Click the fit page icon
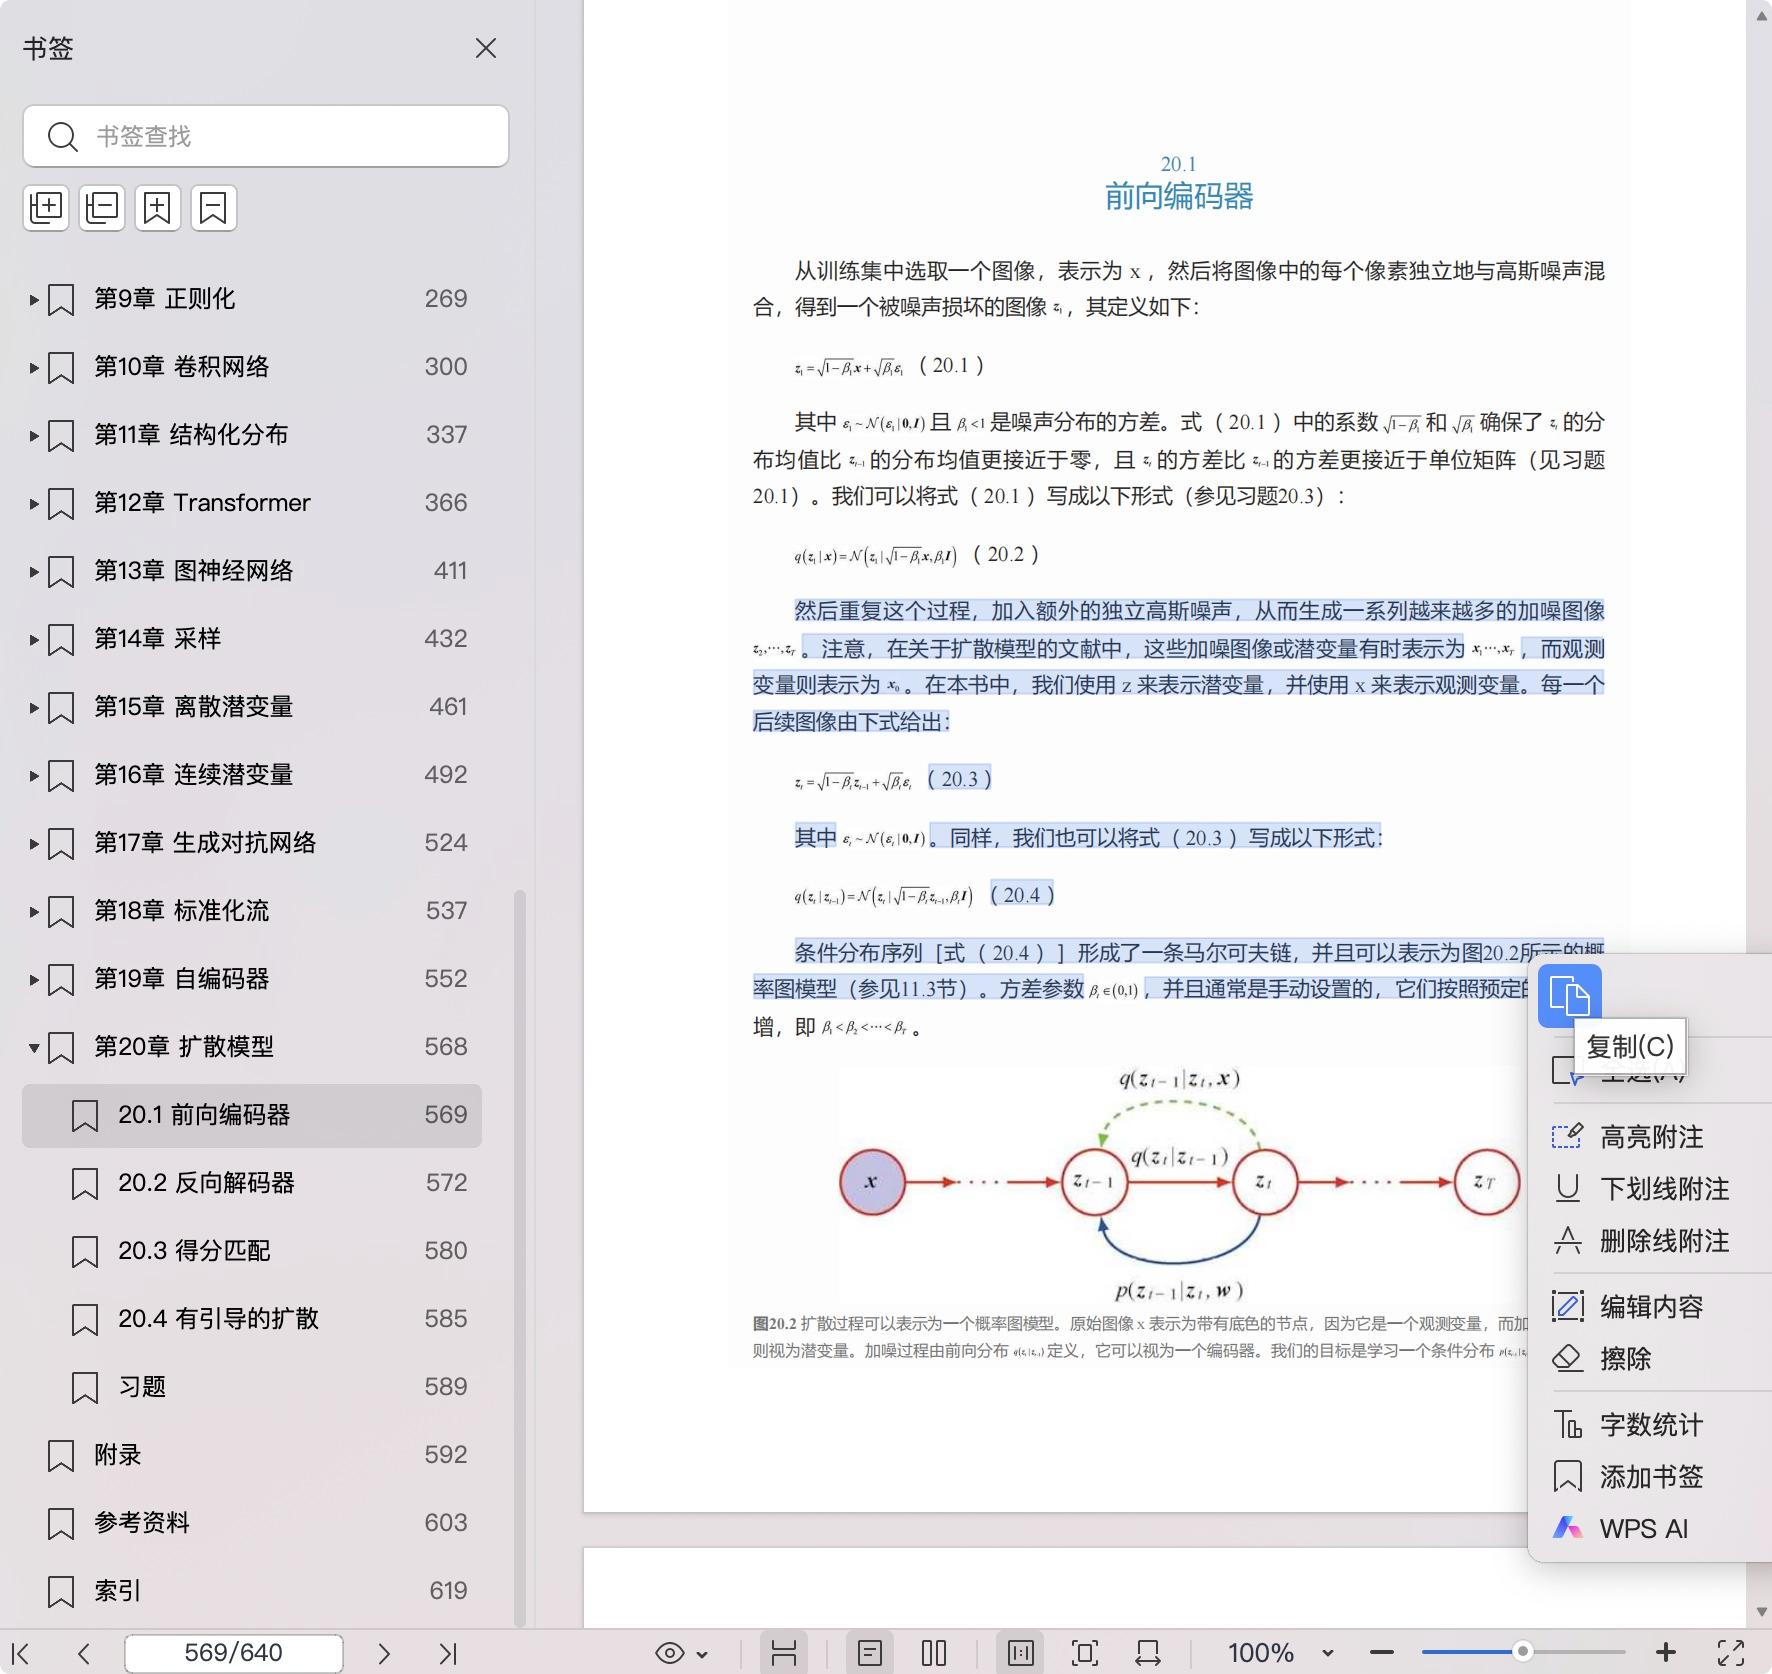The image size is (1772, 1674). click(x=1084, y=1653)
